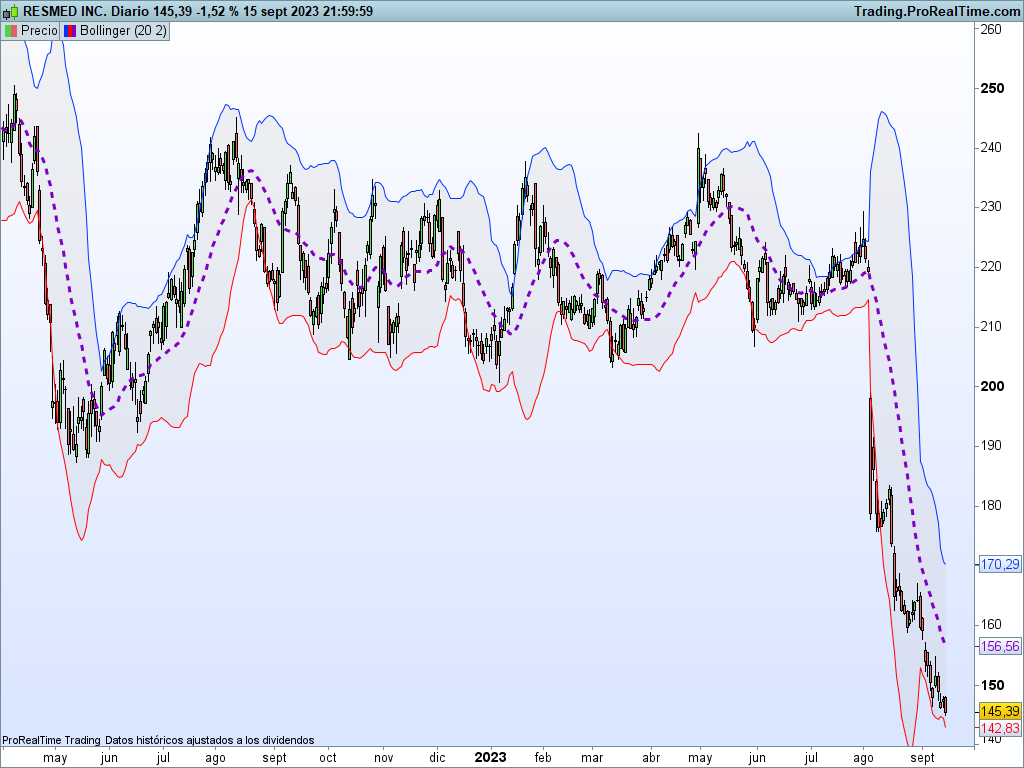Click the 'sept' 2023 month label at chart end
The height and width of the screenshot is (768, 1024).
click(922, 758)
